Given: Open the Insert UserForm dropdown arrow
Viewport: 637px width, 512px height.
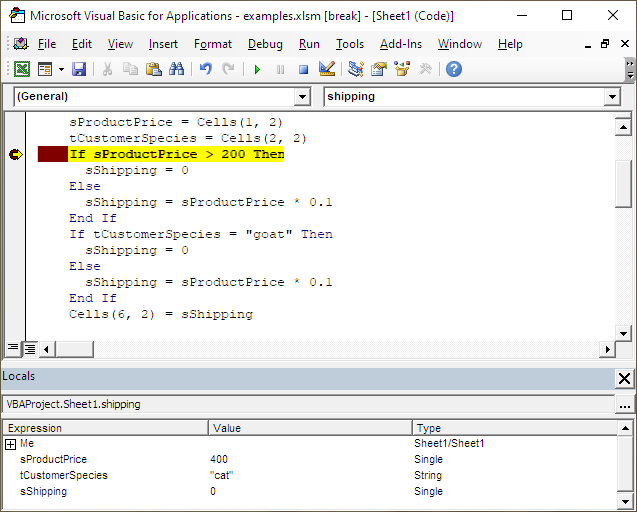Looking at the screenshot, I should pyautogui.click(x=61, y=69).
